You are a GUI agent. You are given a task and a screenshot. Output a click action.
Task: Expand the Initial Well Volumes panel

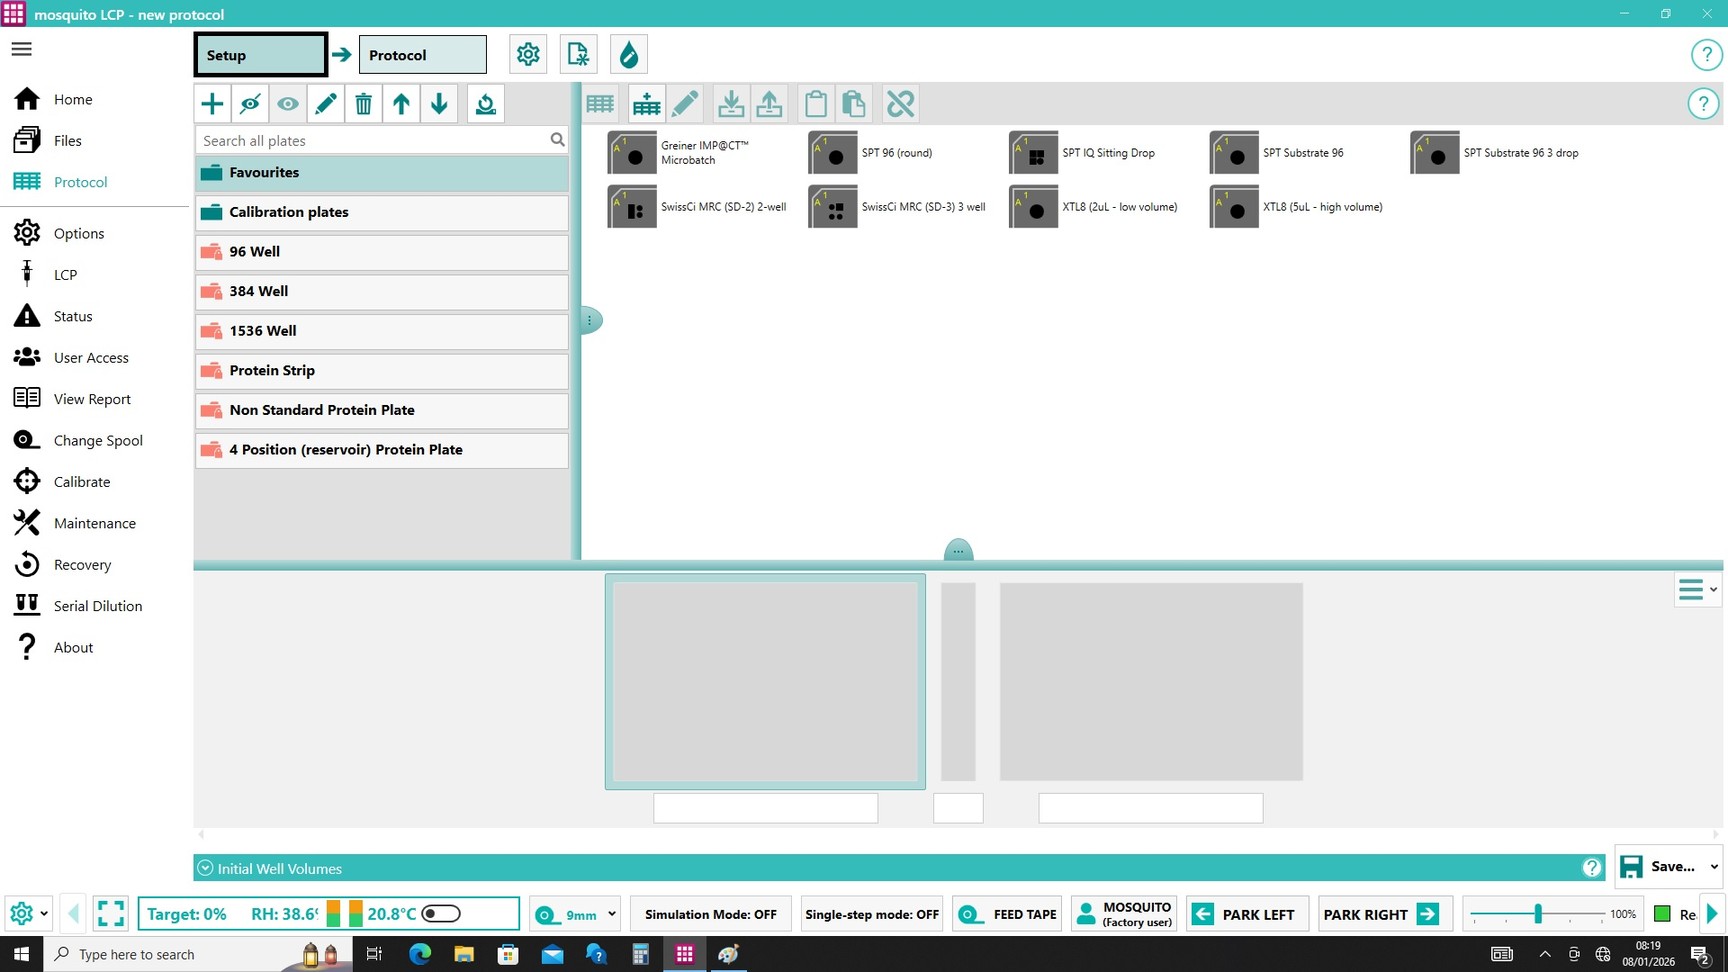205,868
